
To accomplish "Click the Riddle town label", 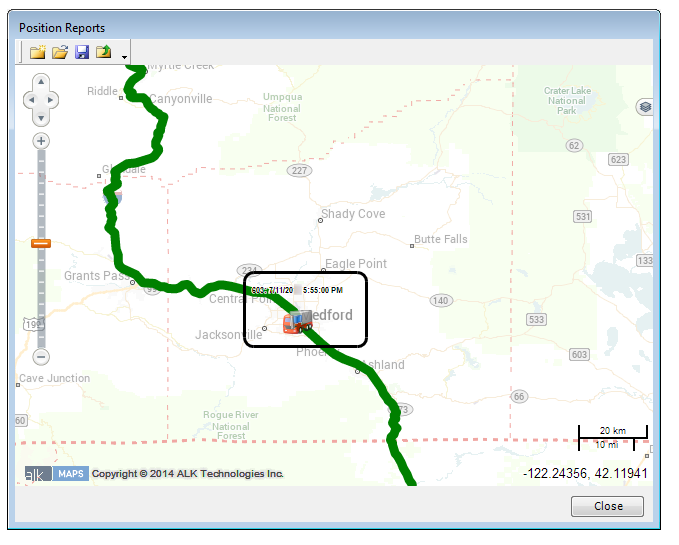I will click(102, 91).
